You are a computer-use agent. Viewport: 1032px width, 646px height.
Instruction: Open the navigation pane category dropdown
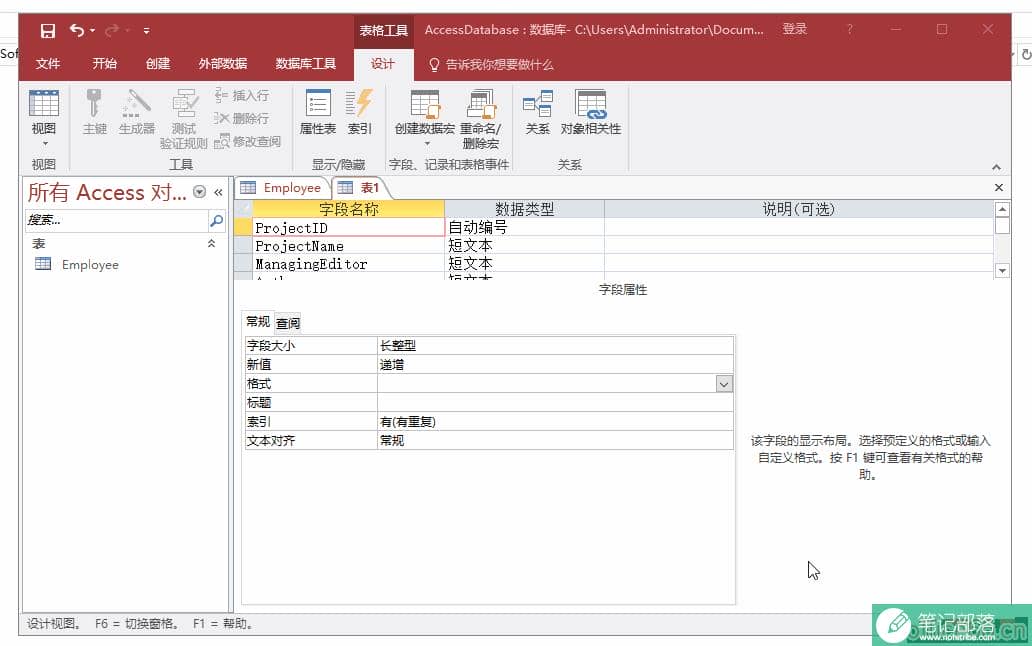coord(199,192)
